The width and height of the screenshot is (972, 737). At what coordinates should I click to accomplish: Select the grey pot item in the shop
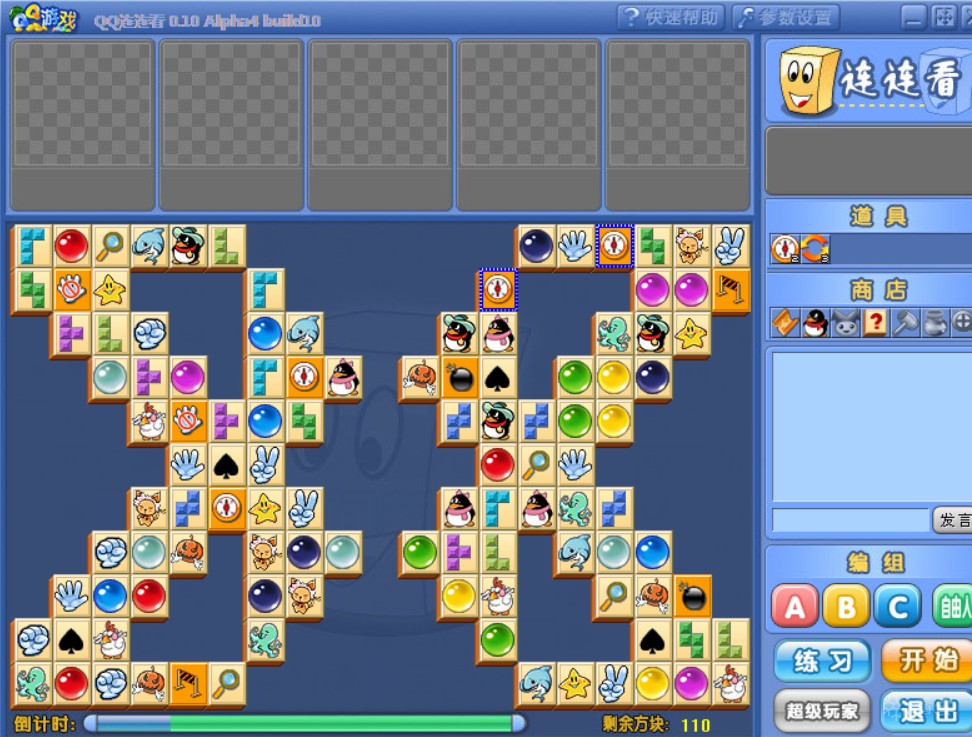tap(934, 322)
